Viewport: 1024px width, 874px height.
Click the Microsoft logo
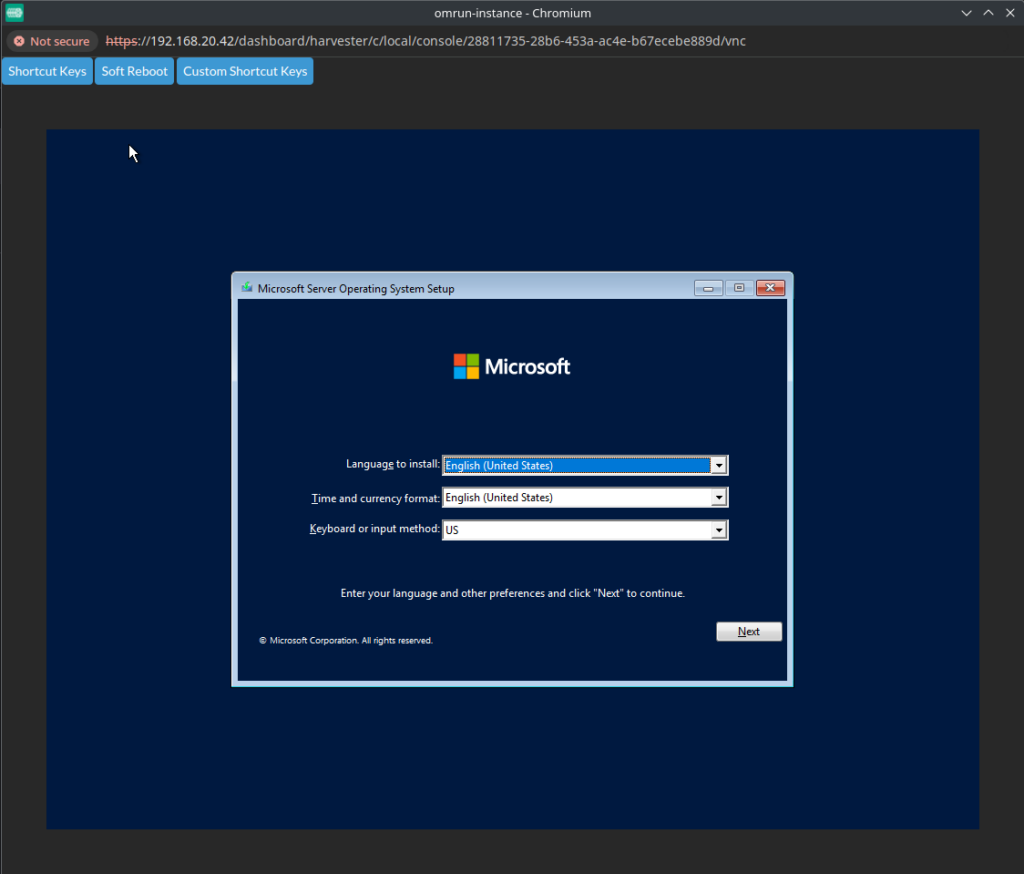tap(511, 366)
